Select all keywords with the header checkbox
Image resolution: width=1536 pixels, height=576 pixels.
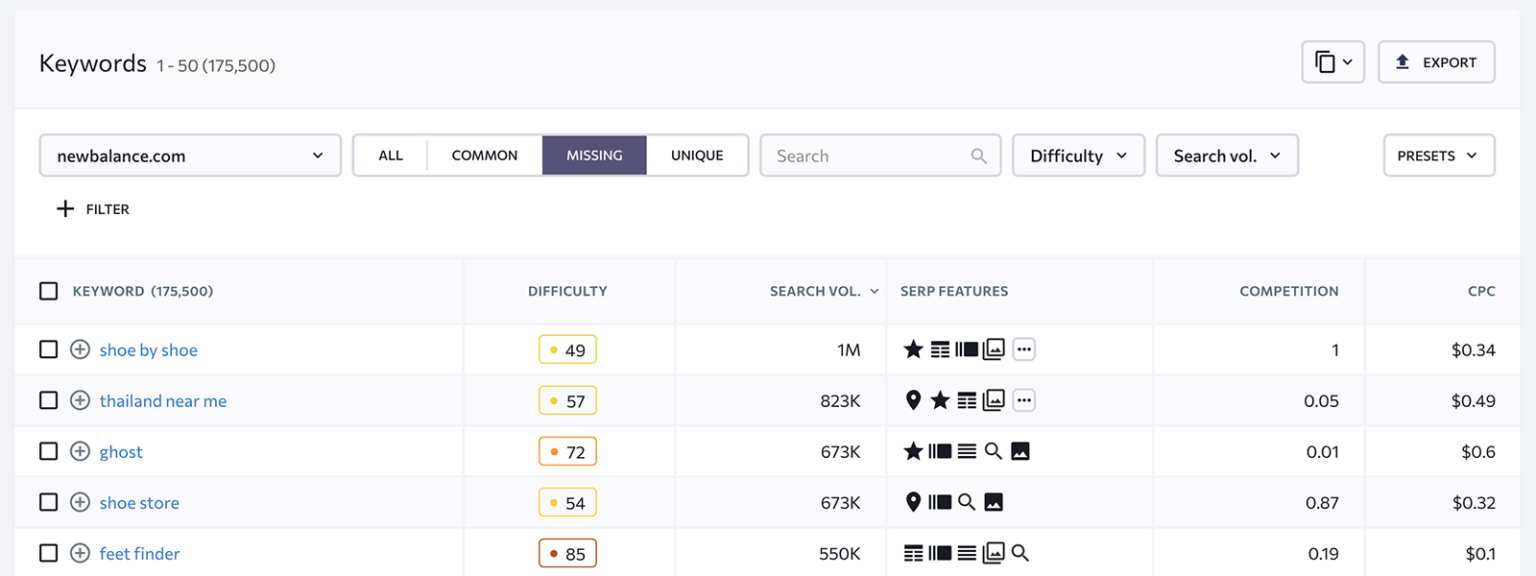[x=48, y=291]
